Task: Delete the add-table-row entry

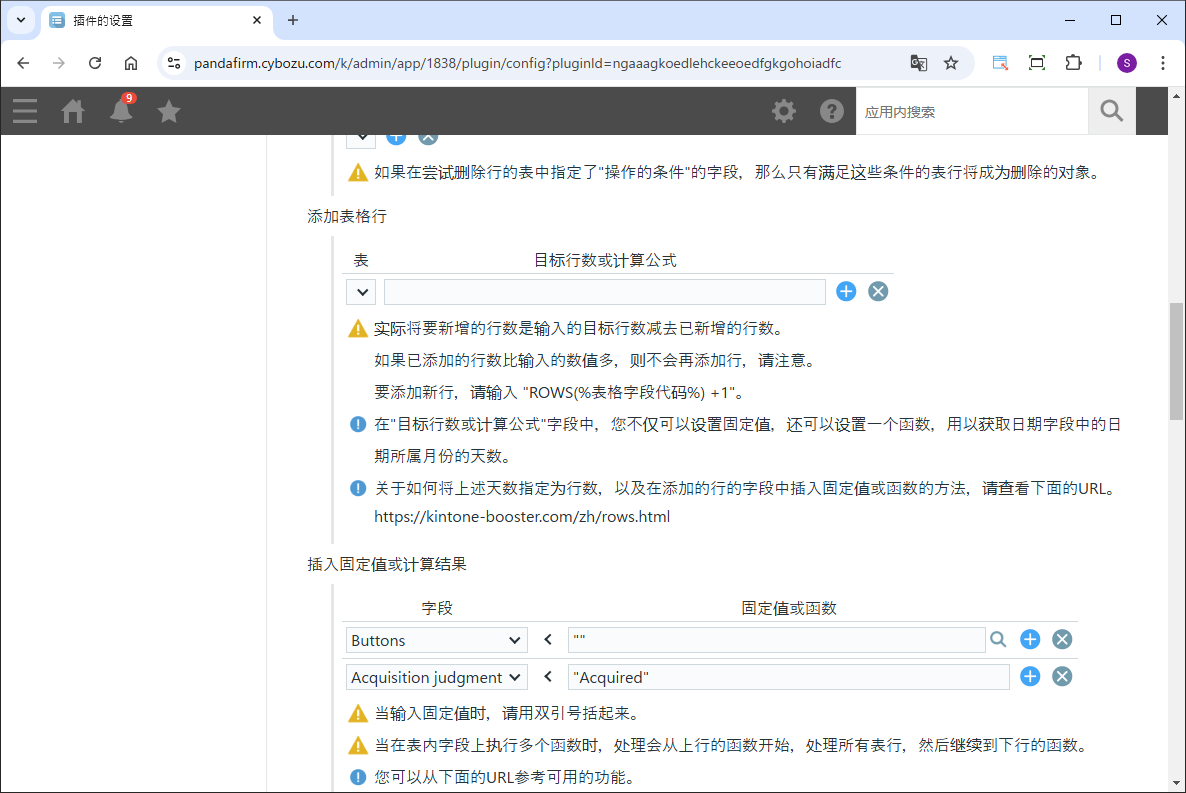Action: pyautogui.click(x=878, y=291)
